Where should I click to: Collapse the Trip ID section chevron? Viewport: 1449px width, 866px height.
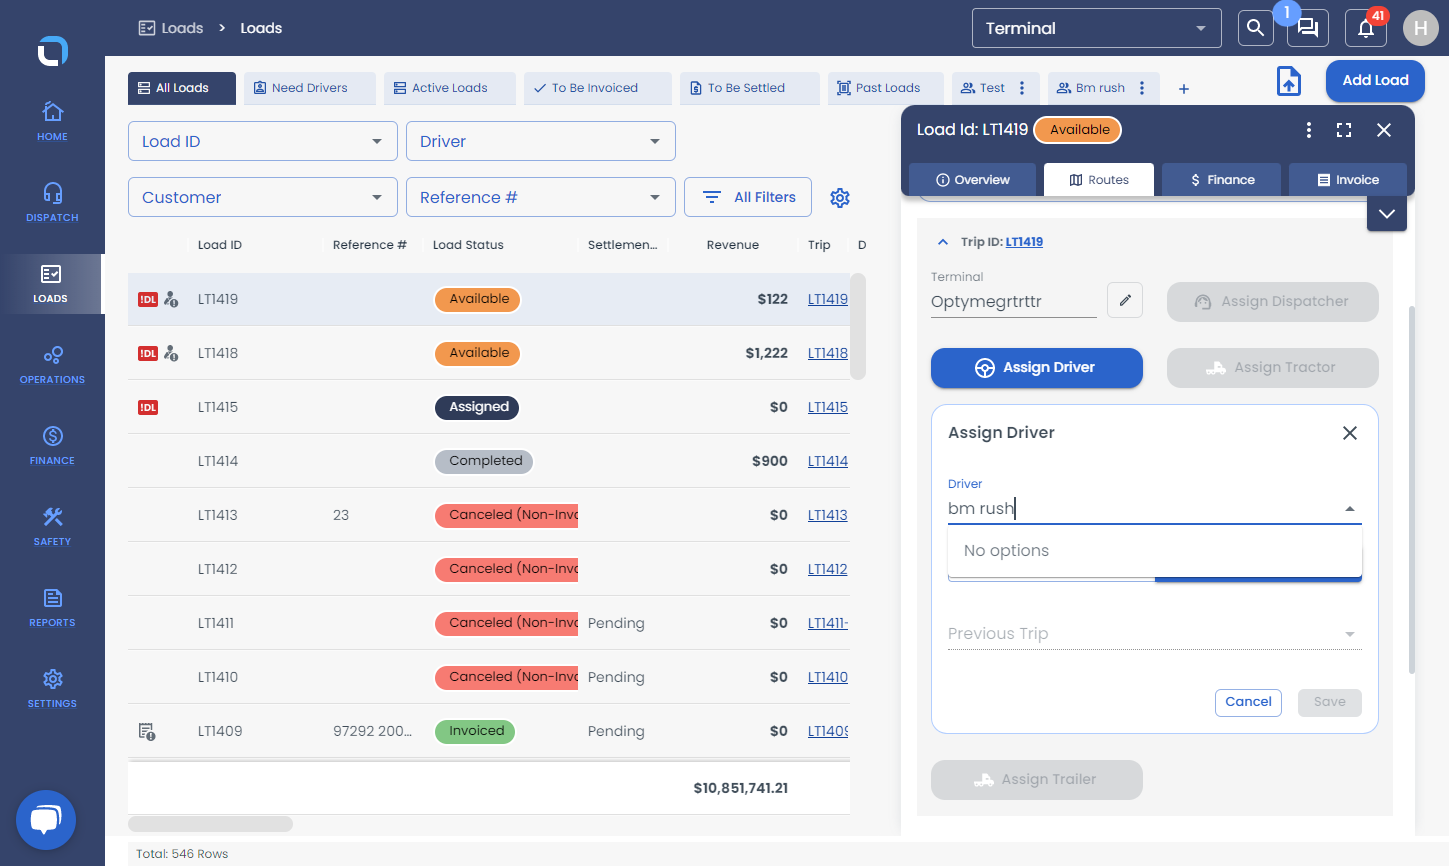(x=943, y=242)
